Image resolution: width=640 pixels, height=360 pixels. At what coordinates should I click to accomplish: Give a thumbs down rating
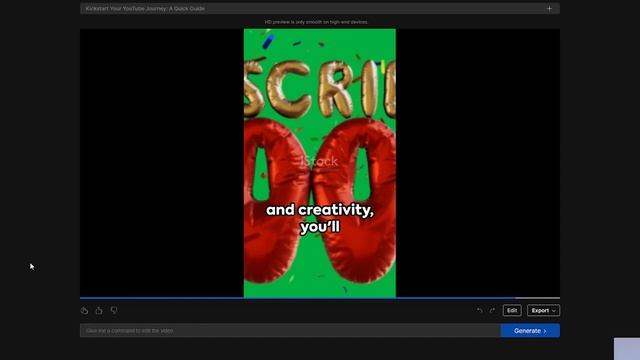point(114,311)
